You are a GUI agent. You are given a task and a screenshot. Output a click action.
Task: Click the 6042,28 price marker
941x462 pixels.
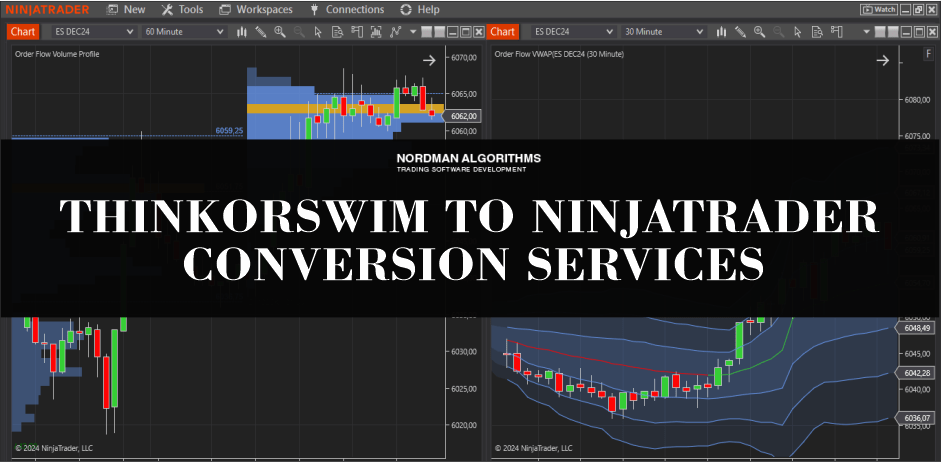(916, 373)
